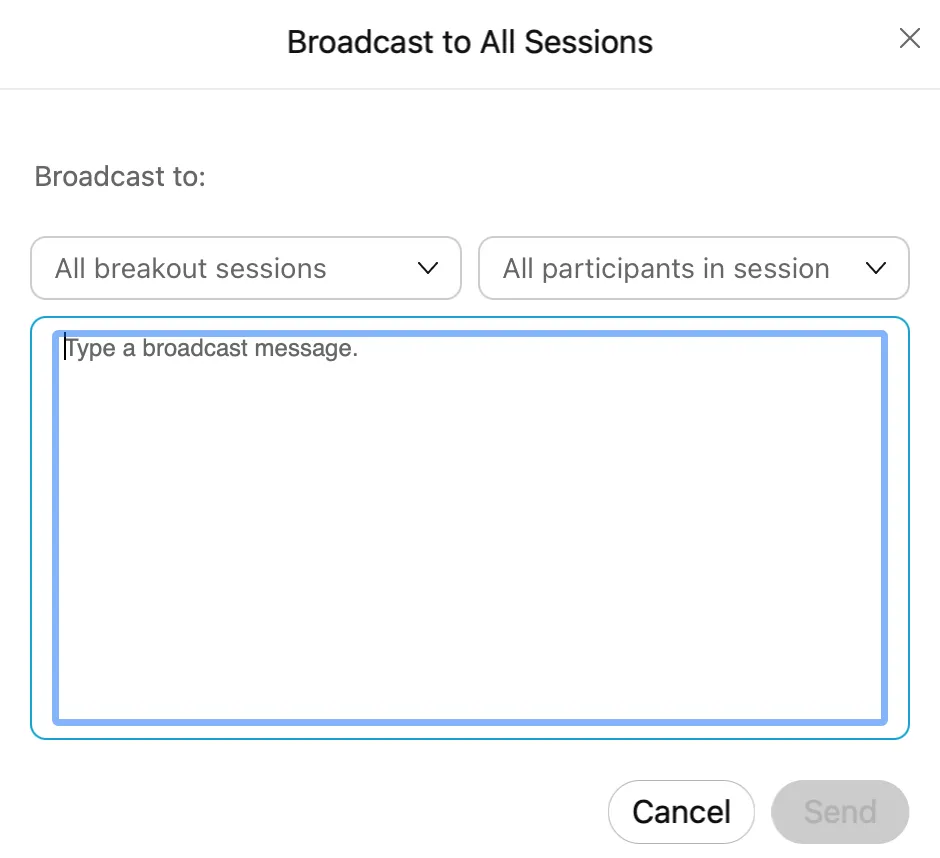Focus the Type a broadcast message placeholder
The height and width of the screenshot is (858, 940).
point(212,349)
